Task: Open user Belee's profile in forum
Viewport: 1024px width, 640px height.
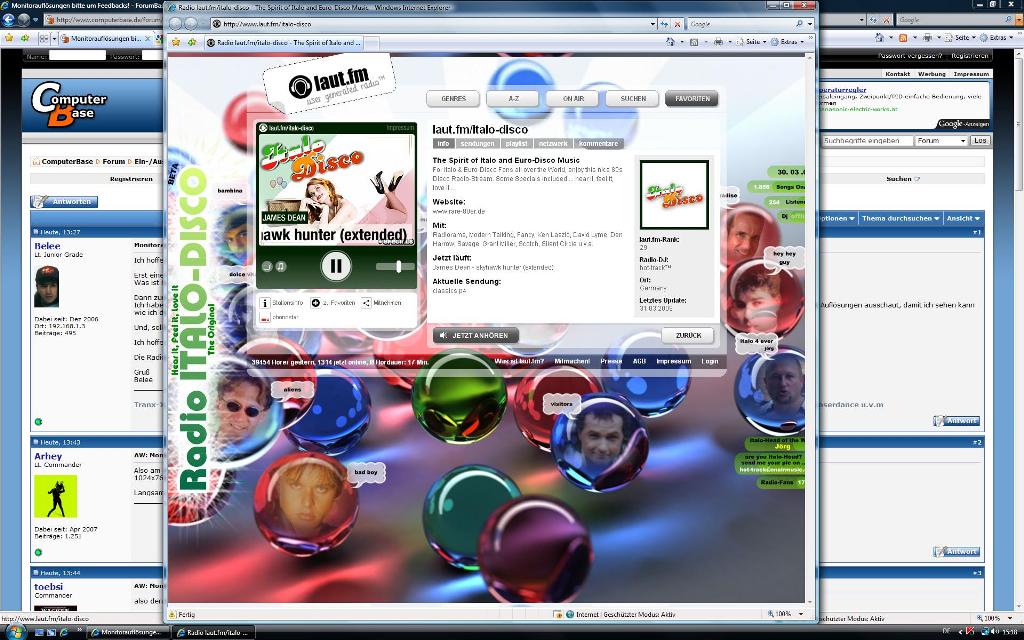Action: tap(47, 246)
